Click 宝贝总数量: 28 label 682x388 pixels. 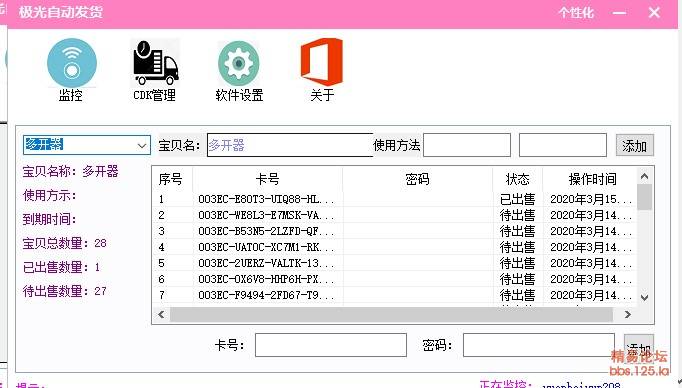64,243
